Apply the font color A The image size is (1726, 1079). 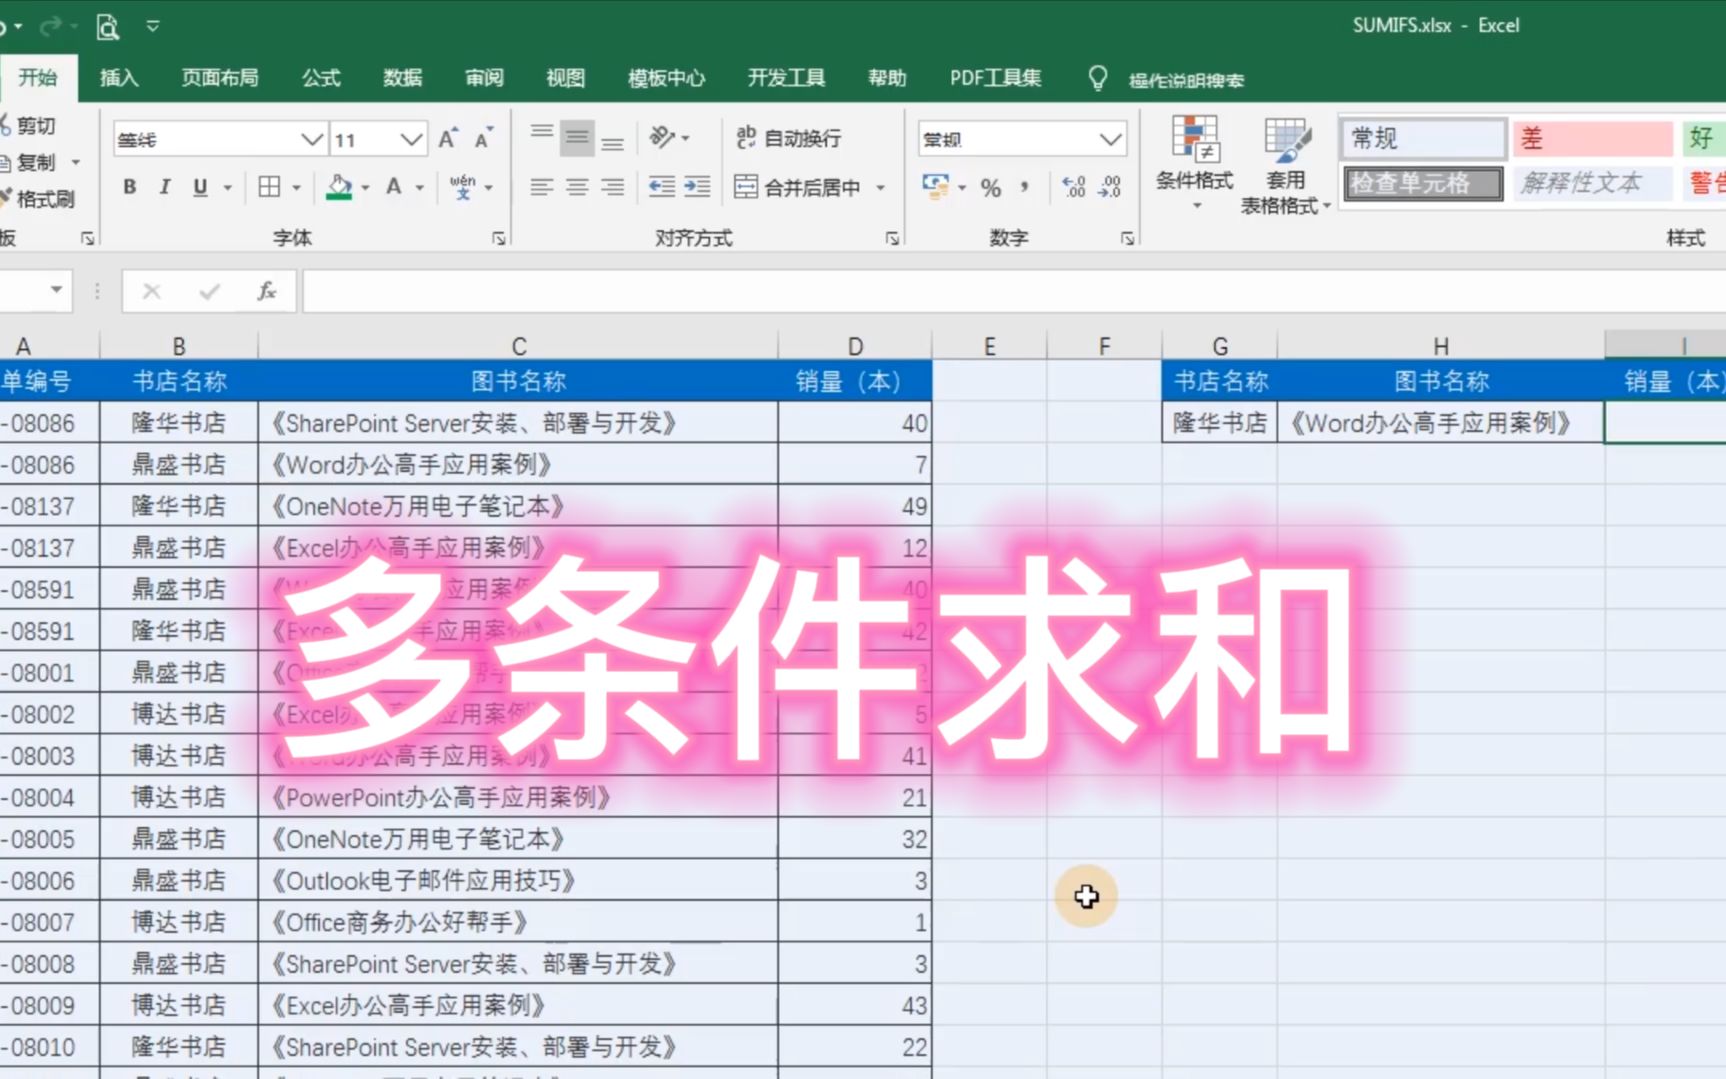pyautogui.click(x=394, y=187)
